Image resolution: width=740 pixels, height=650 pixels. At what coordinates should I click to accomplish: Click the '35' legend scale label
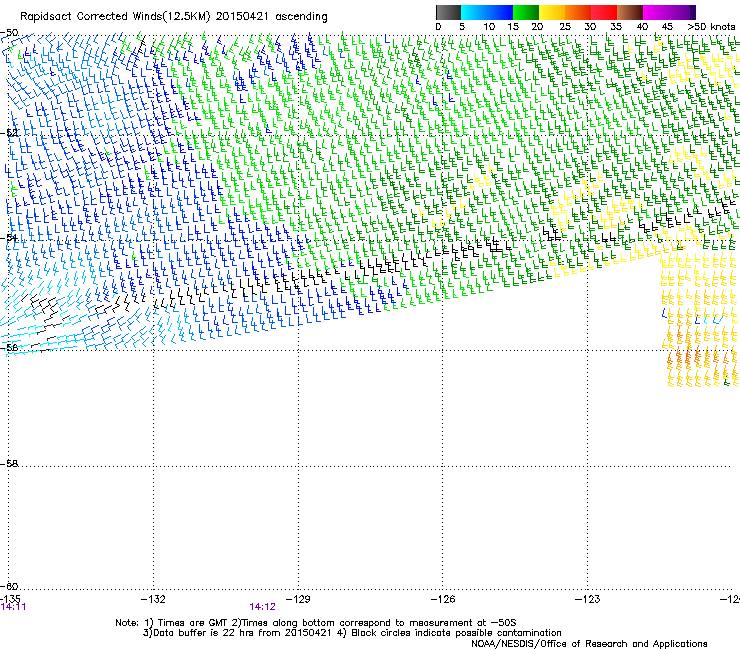click(616, 27)
